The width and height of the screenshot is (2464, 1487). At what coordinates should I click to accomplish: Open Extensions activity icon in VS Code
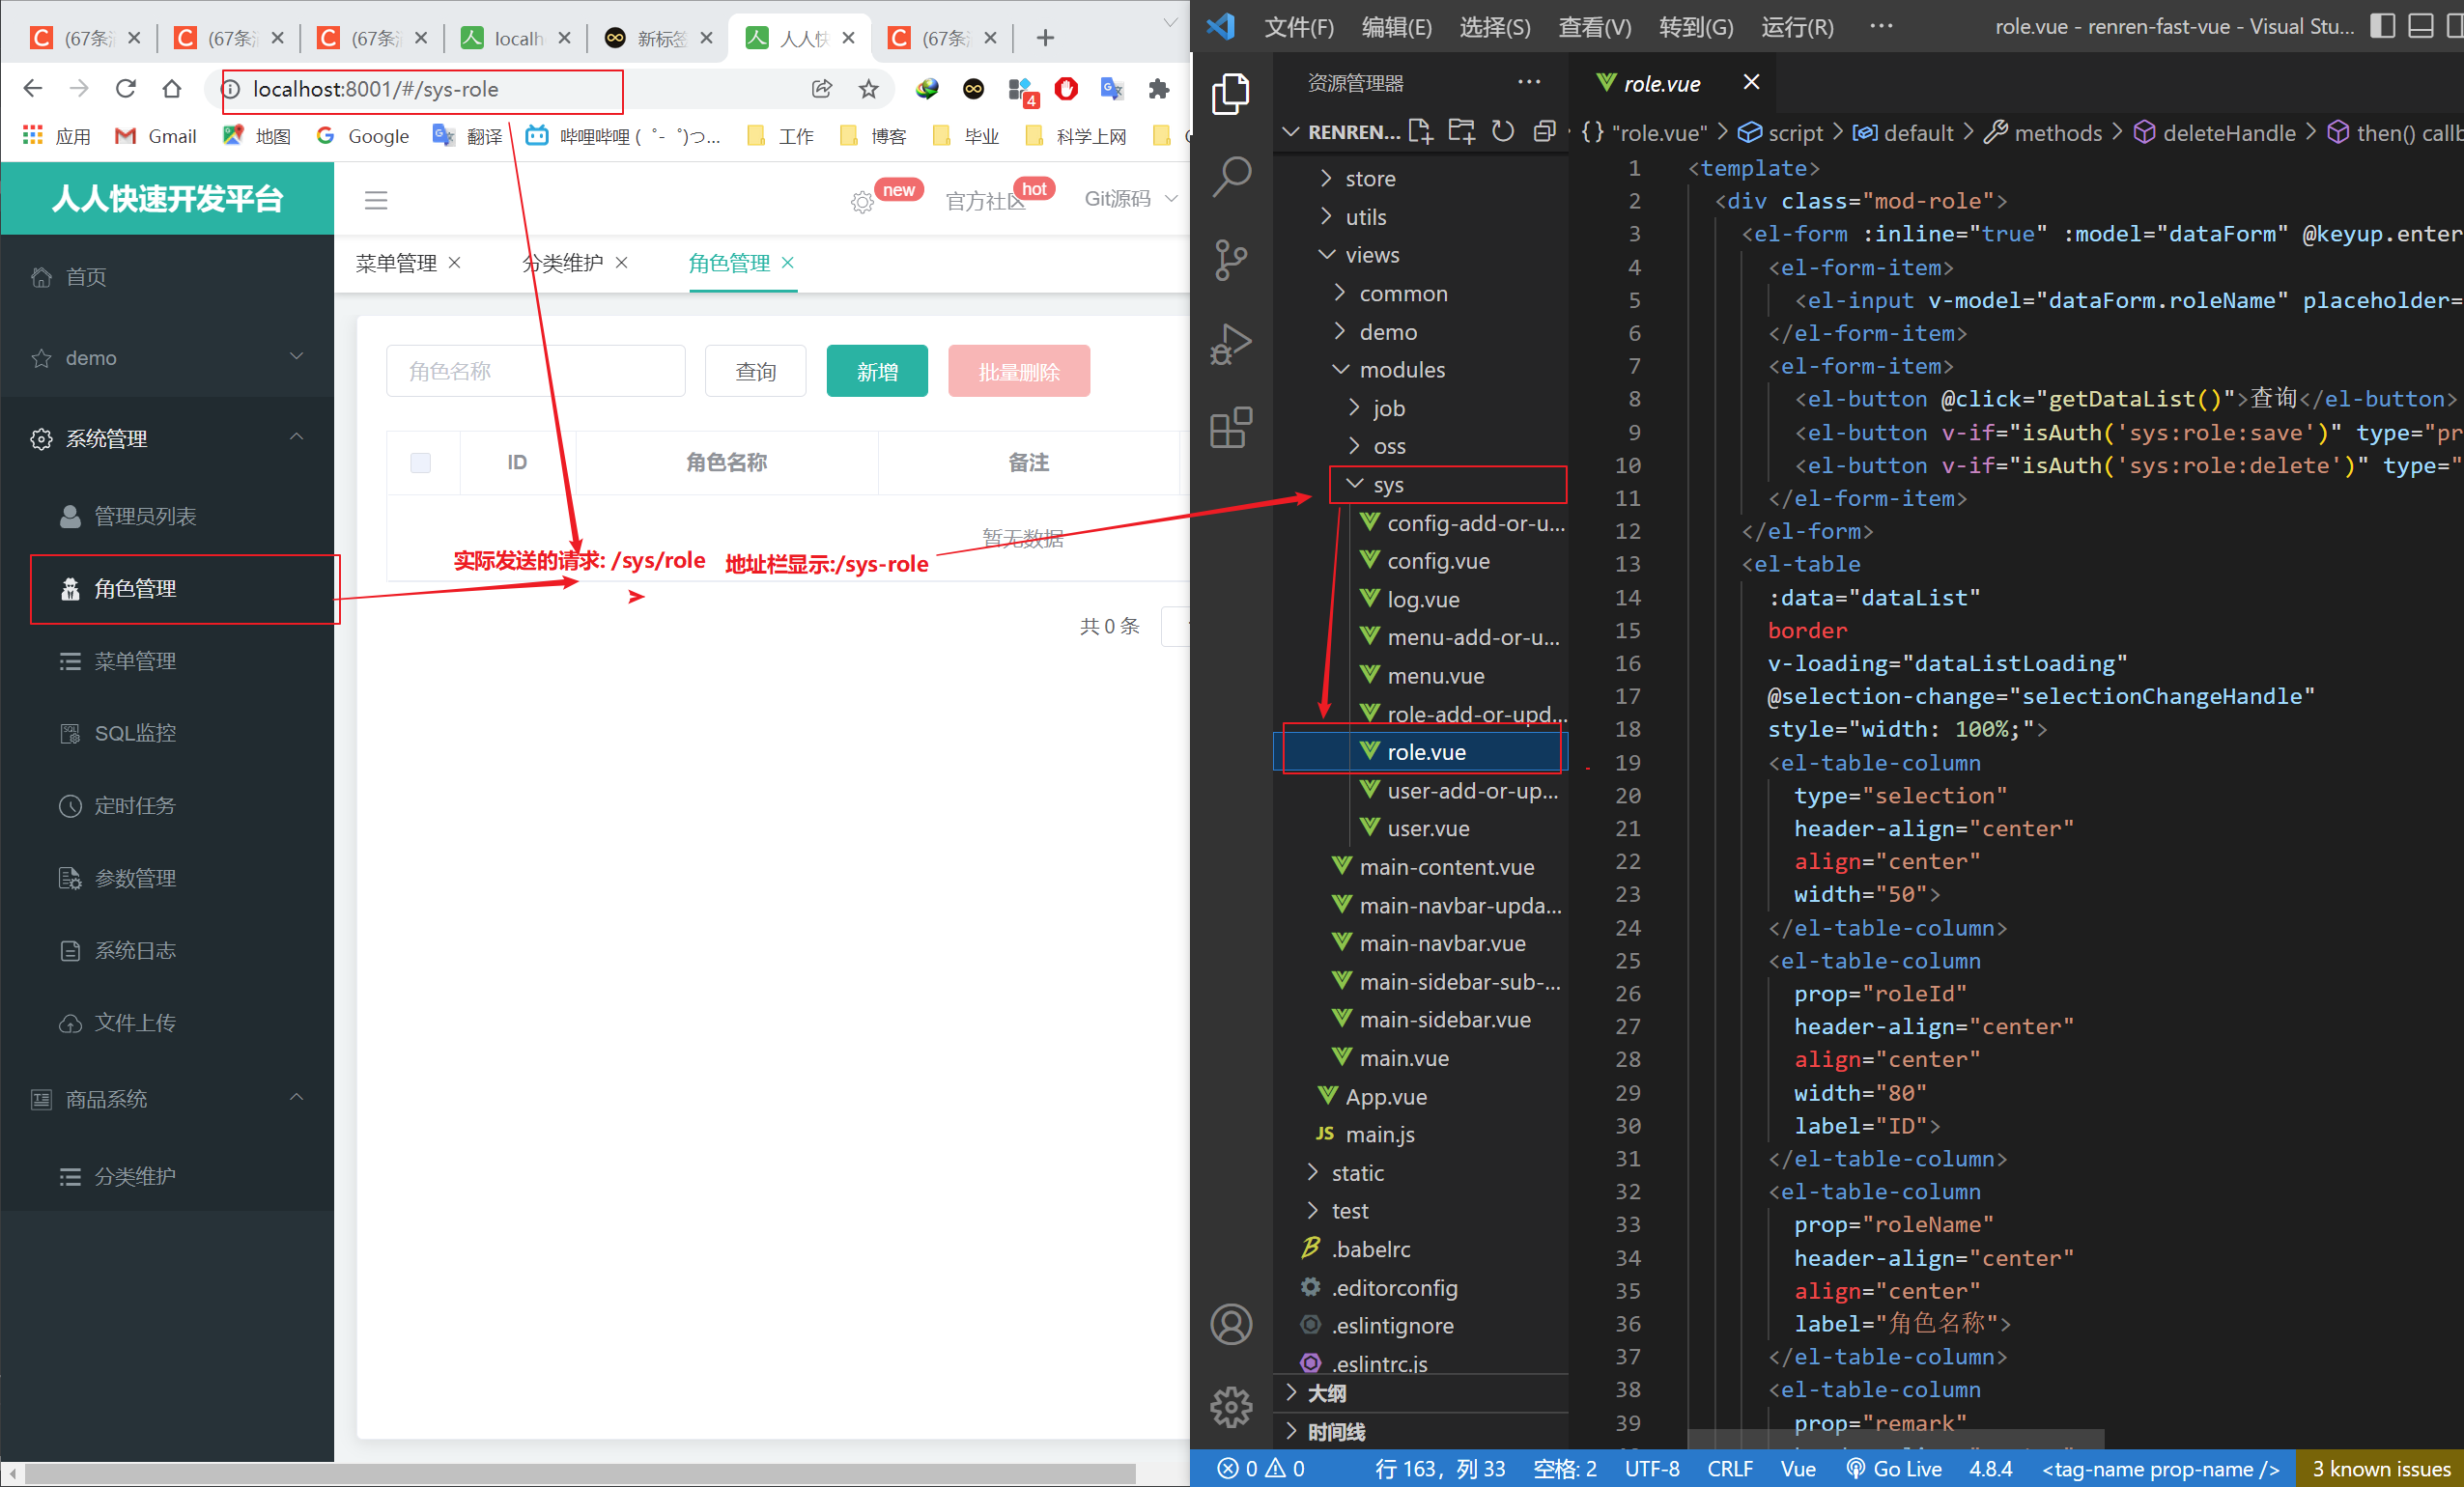point(1230,428)
